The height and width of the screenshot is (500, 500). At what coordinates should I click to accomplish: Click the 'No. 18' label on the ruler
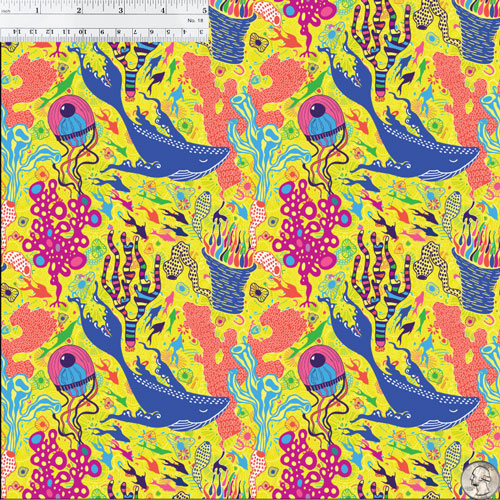coord(195,21)
